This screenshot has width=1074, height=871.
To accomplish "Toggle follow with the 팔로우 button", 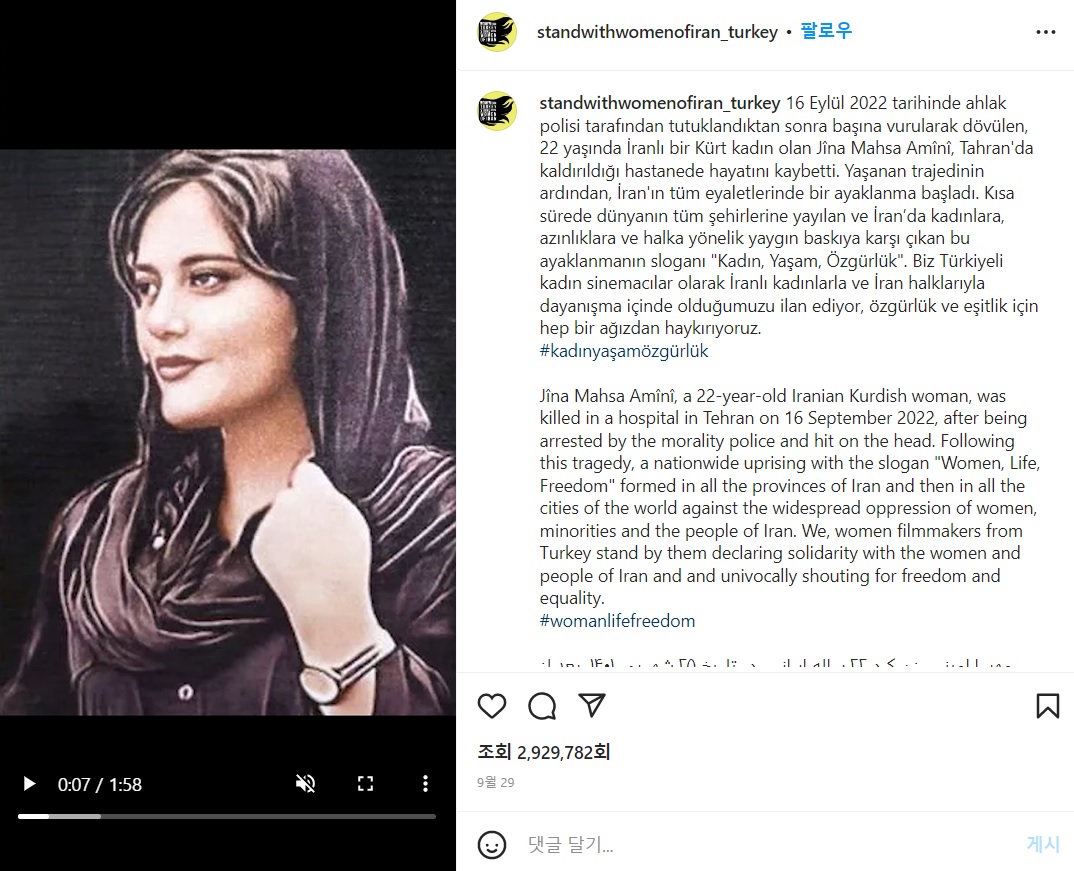I will pyautogui.click(x=826, y=31).
